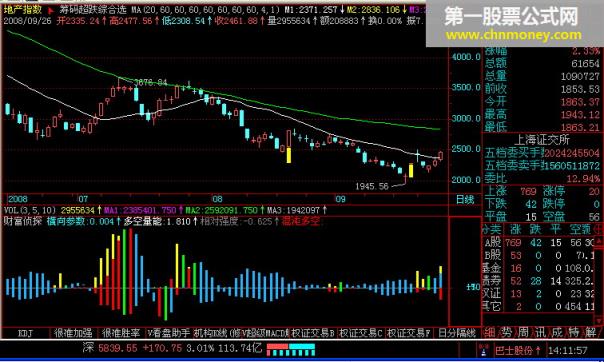Select the 日分隔线 tab
Screen dimensions: 604x362
point(457,333)
